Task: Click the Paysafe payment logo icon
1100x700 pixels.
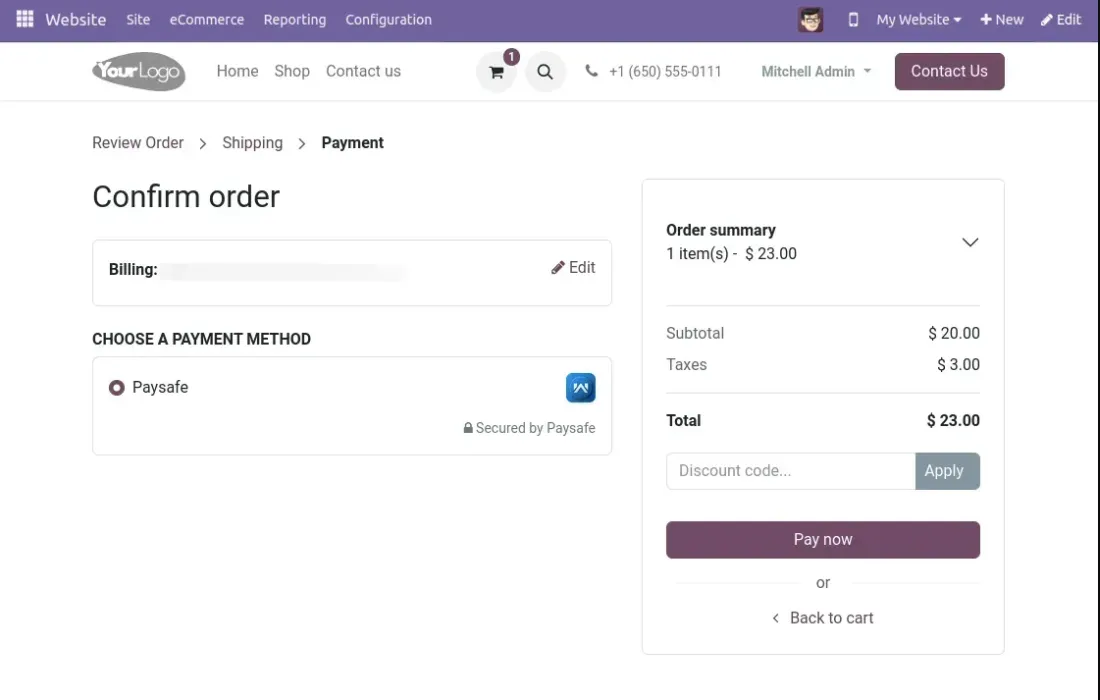Action: 580,388
